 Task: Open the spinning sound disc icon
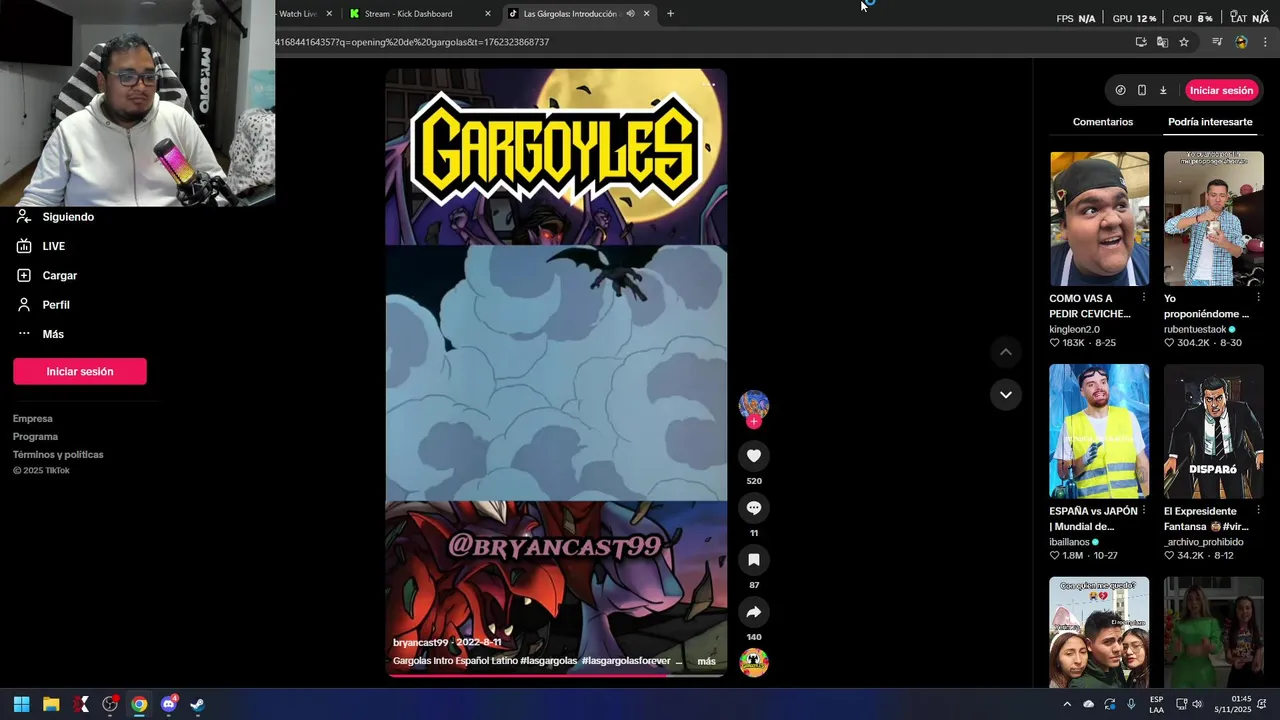[754, 662]
